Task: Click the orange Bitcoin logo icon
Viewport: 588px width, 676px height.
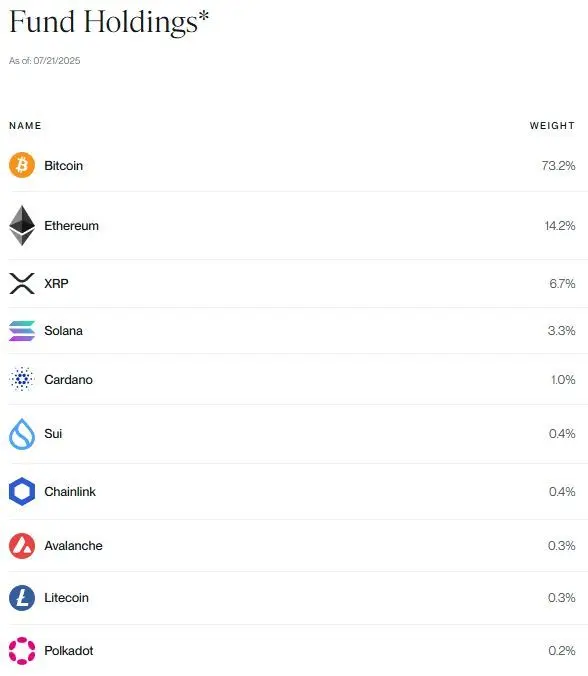Action: tap(22, 165)
